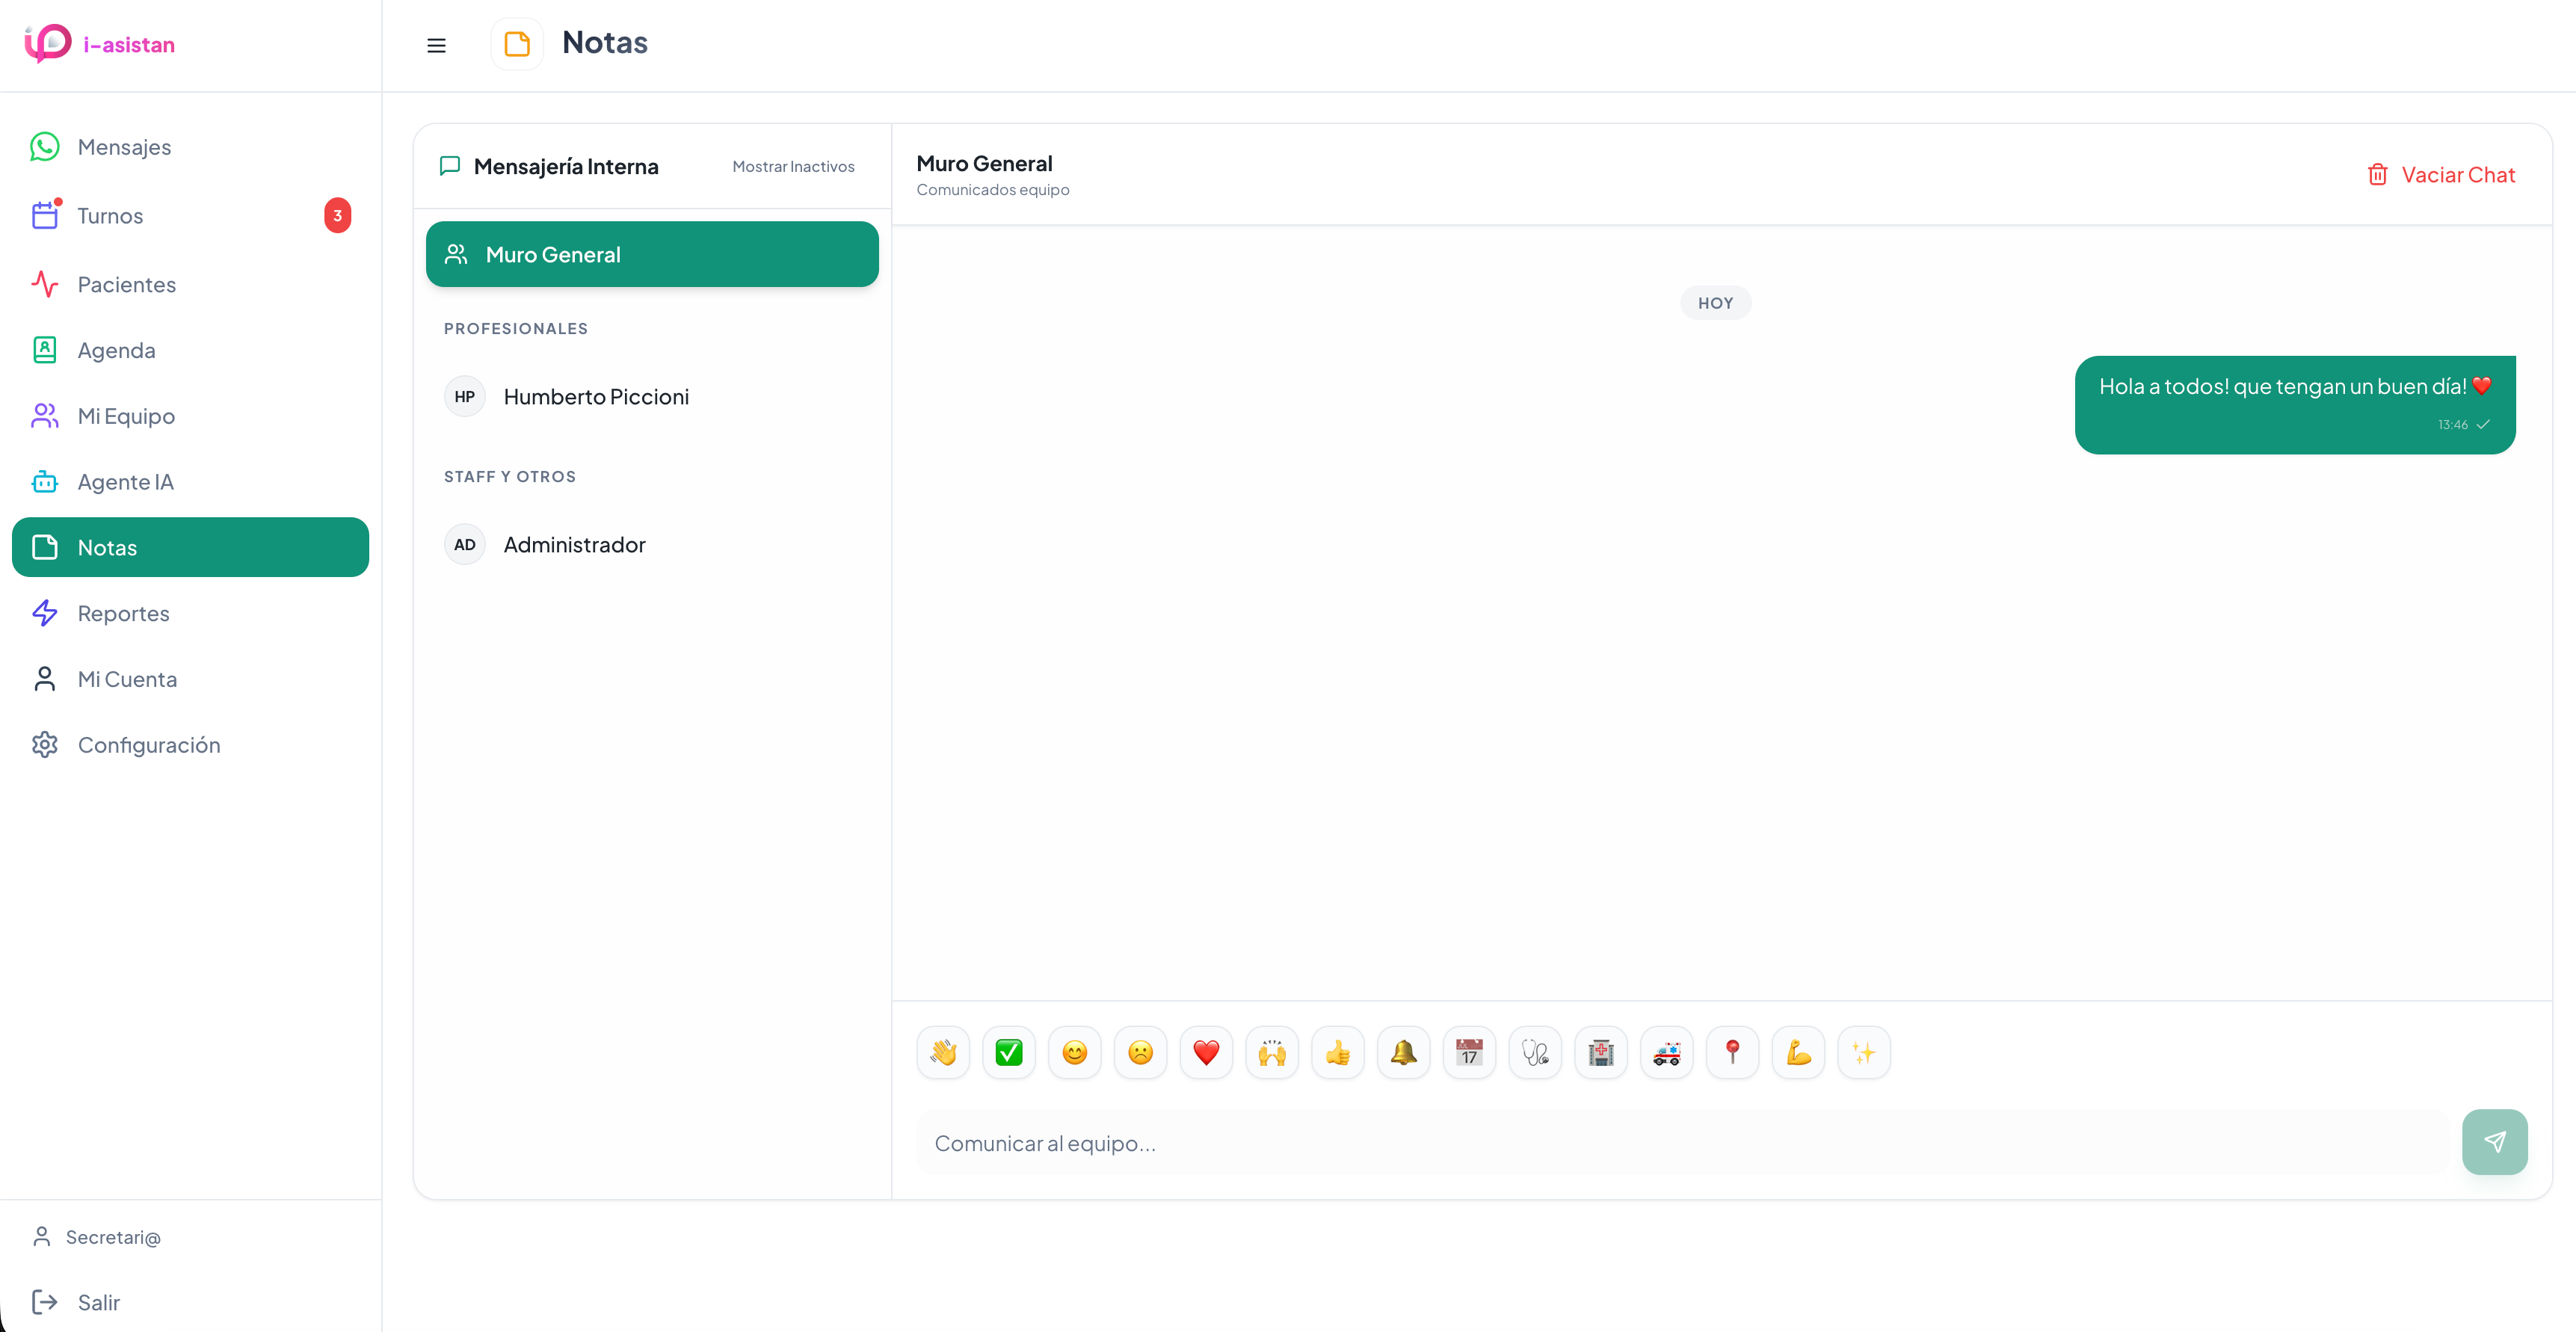
Task: Insert the hospital emoji
Action: click(x=1601, y=1053)
